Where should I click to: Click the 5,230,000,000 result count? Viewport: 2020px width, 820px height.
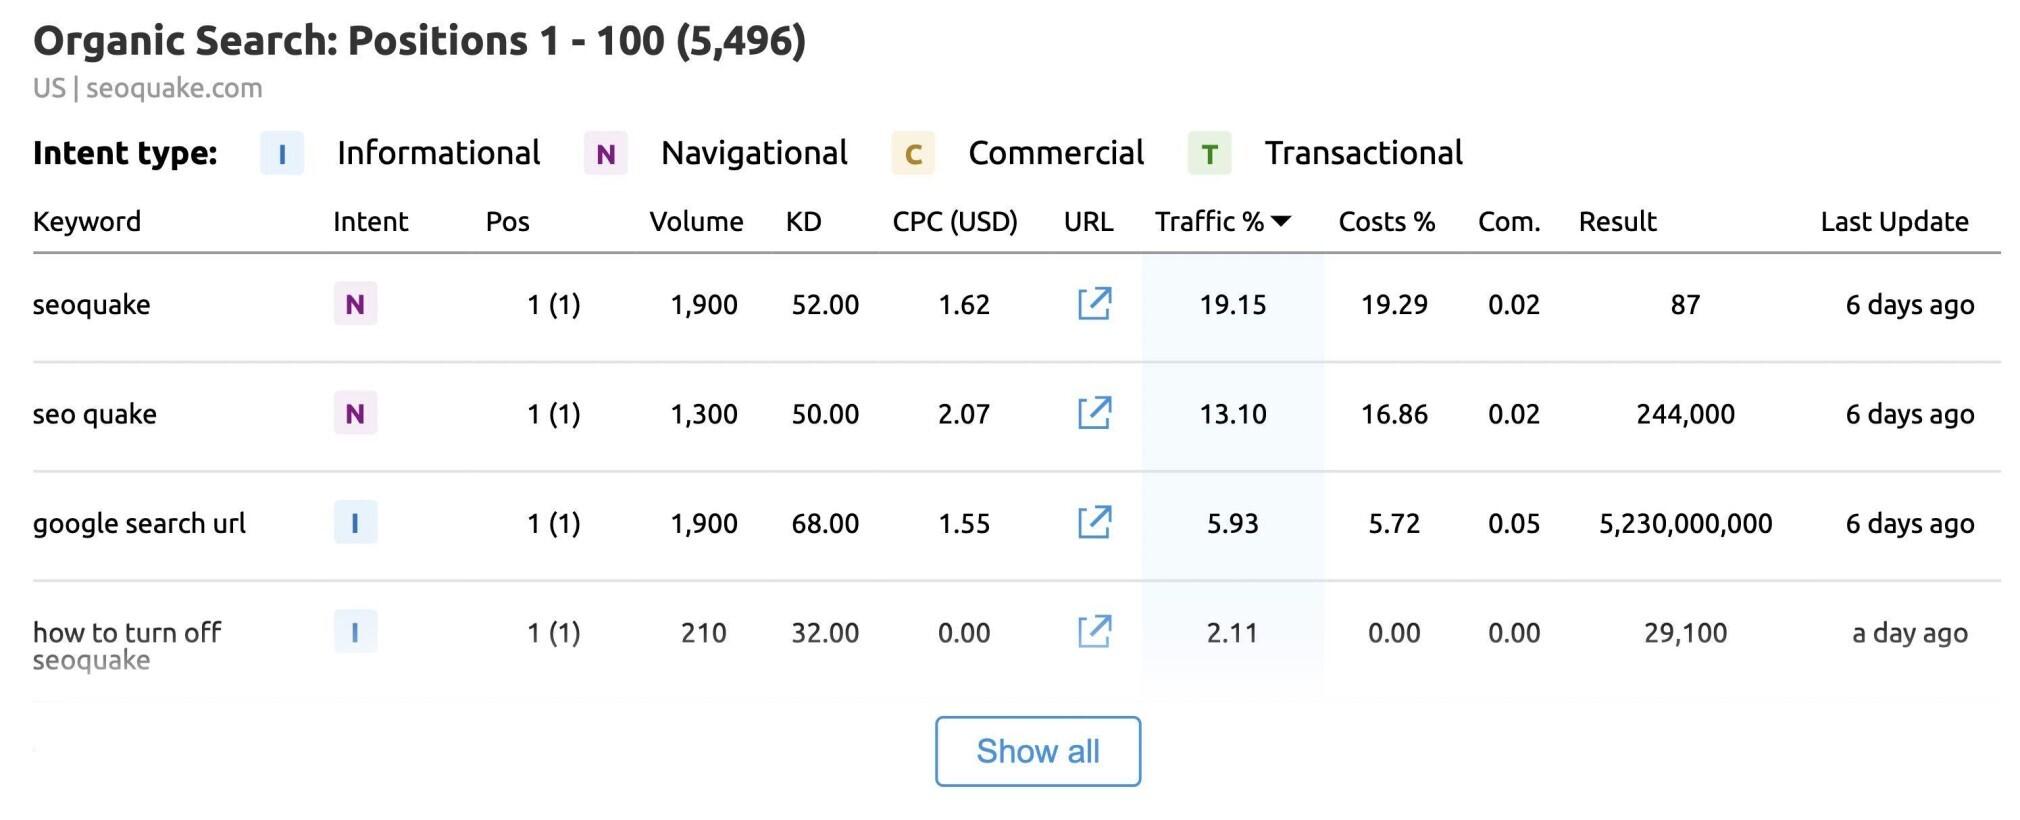tap(1685, 523)
